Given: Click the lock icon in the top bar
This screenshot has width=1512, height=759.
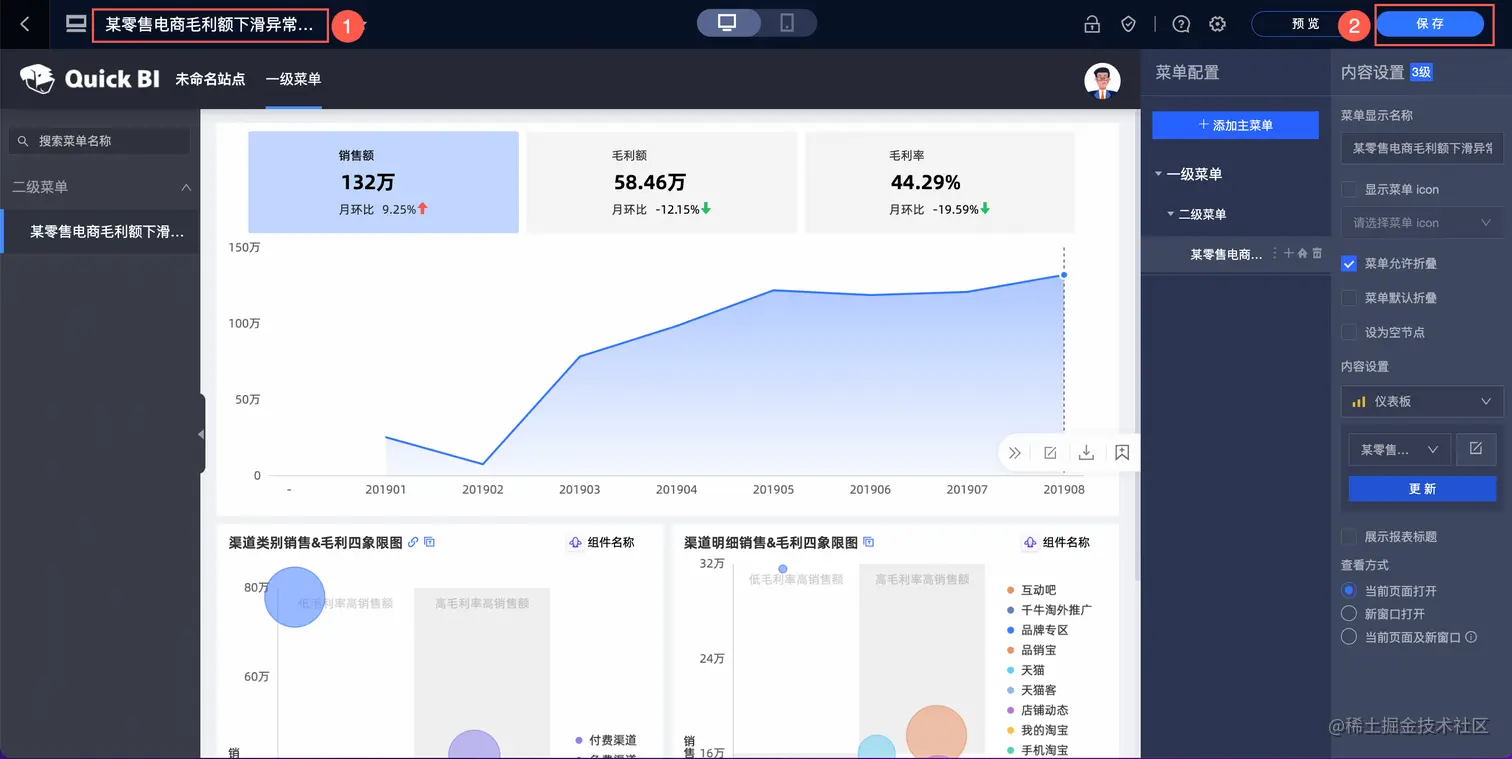Looking at the screenshot, I should pyautogui.click(x=1092, y=24).
